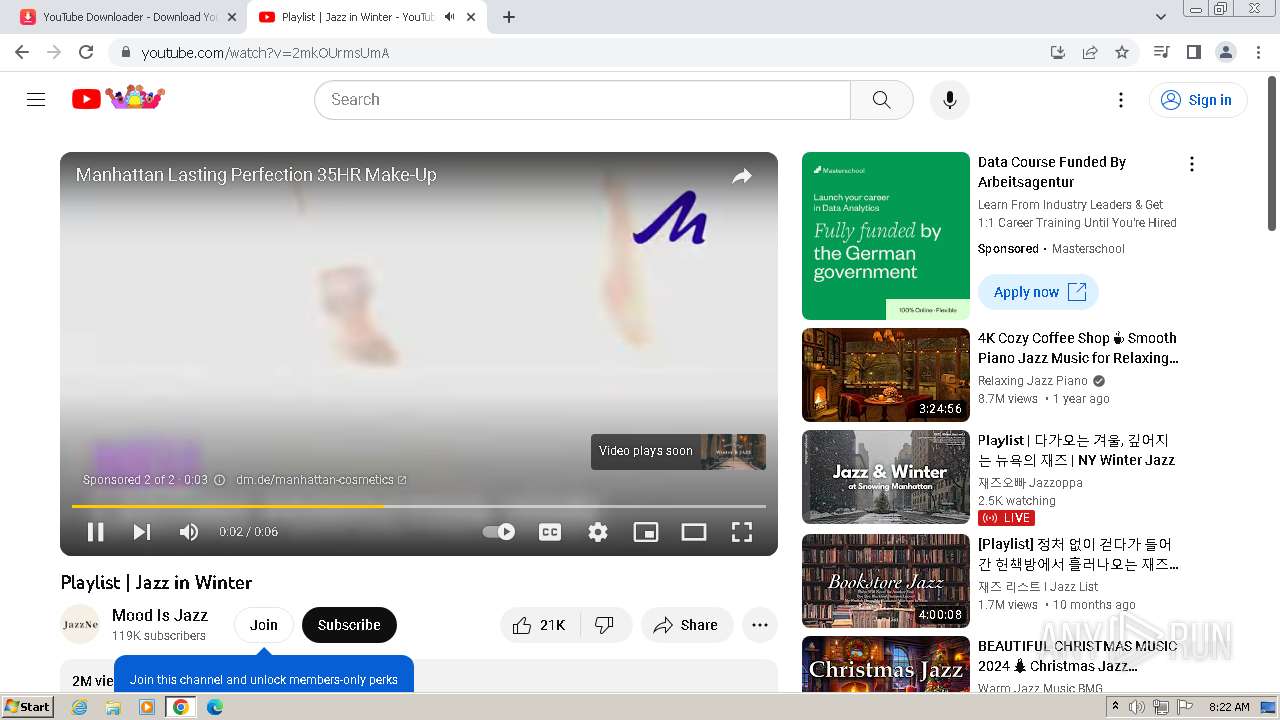Open Jazz & Winter live stream thumbnail

click(x=886, y=477)
